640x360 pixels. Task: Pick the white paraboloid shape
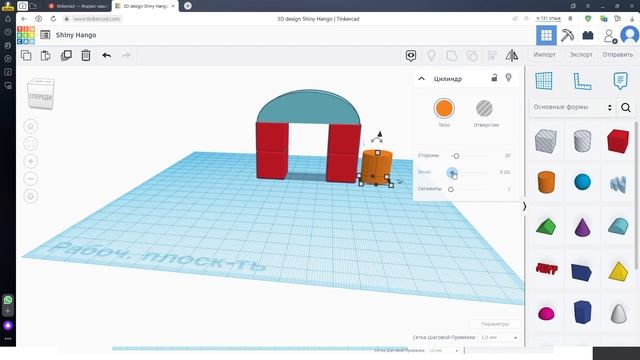coord(618,313)
